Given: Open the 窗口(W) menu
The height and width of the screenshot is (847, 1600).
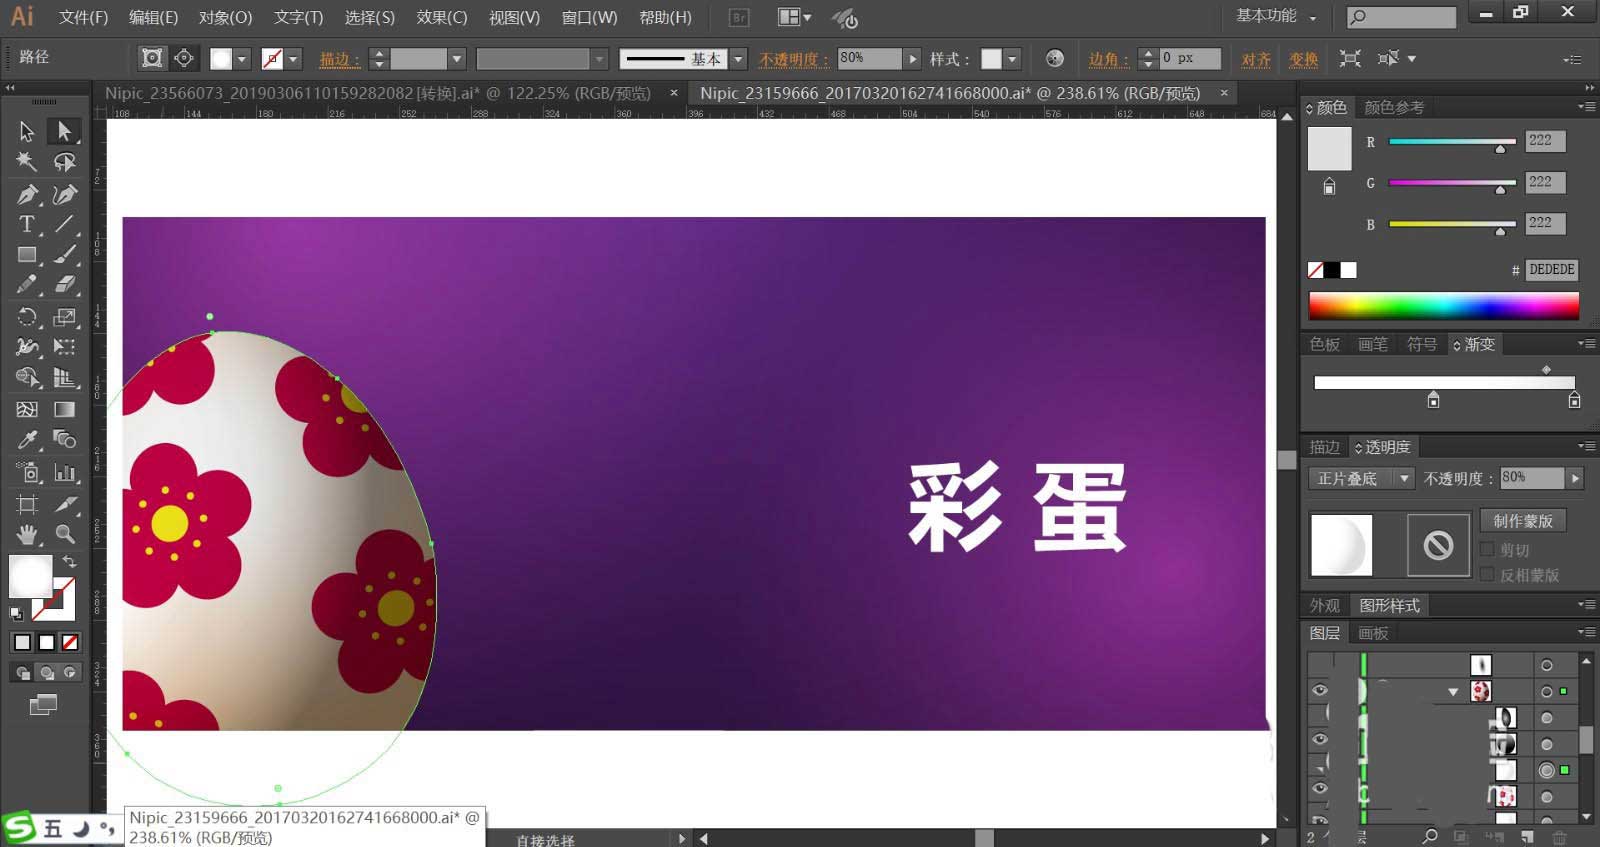Looking at the screenshot, I should [x=589, y=17].
